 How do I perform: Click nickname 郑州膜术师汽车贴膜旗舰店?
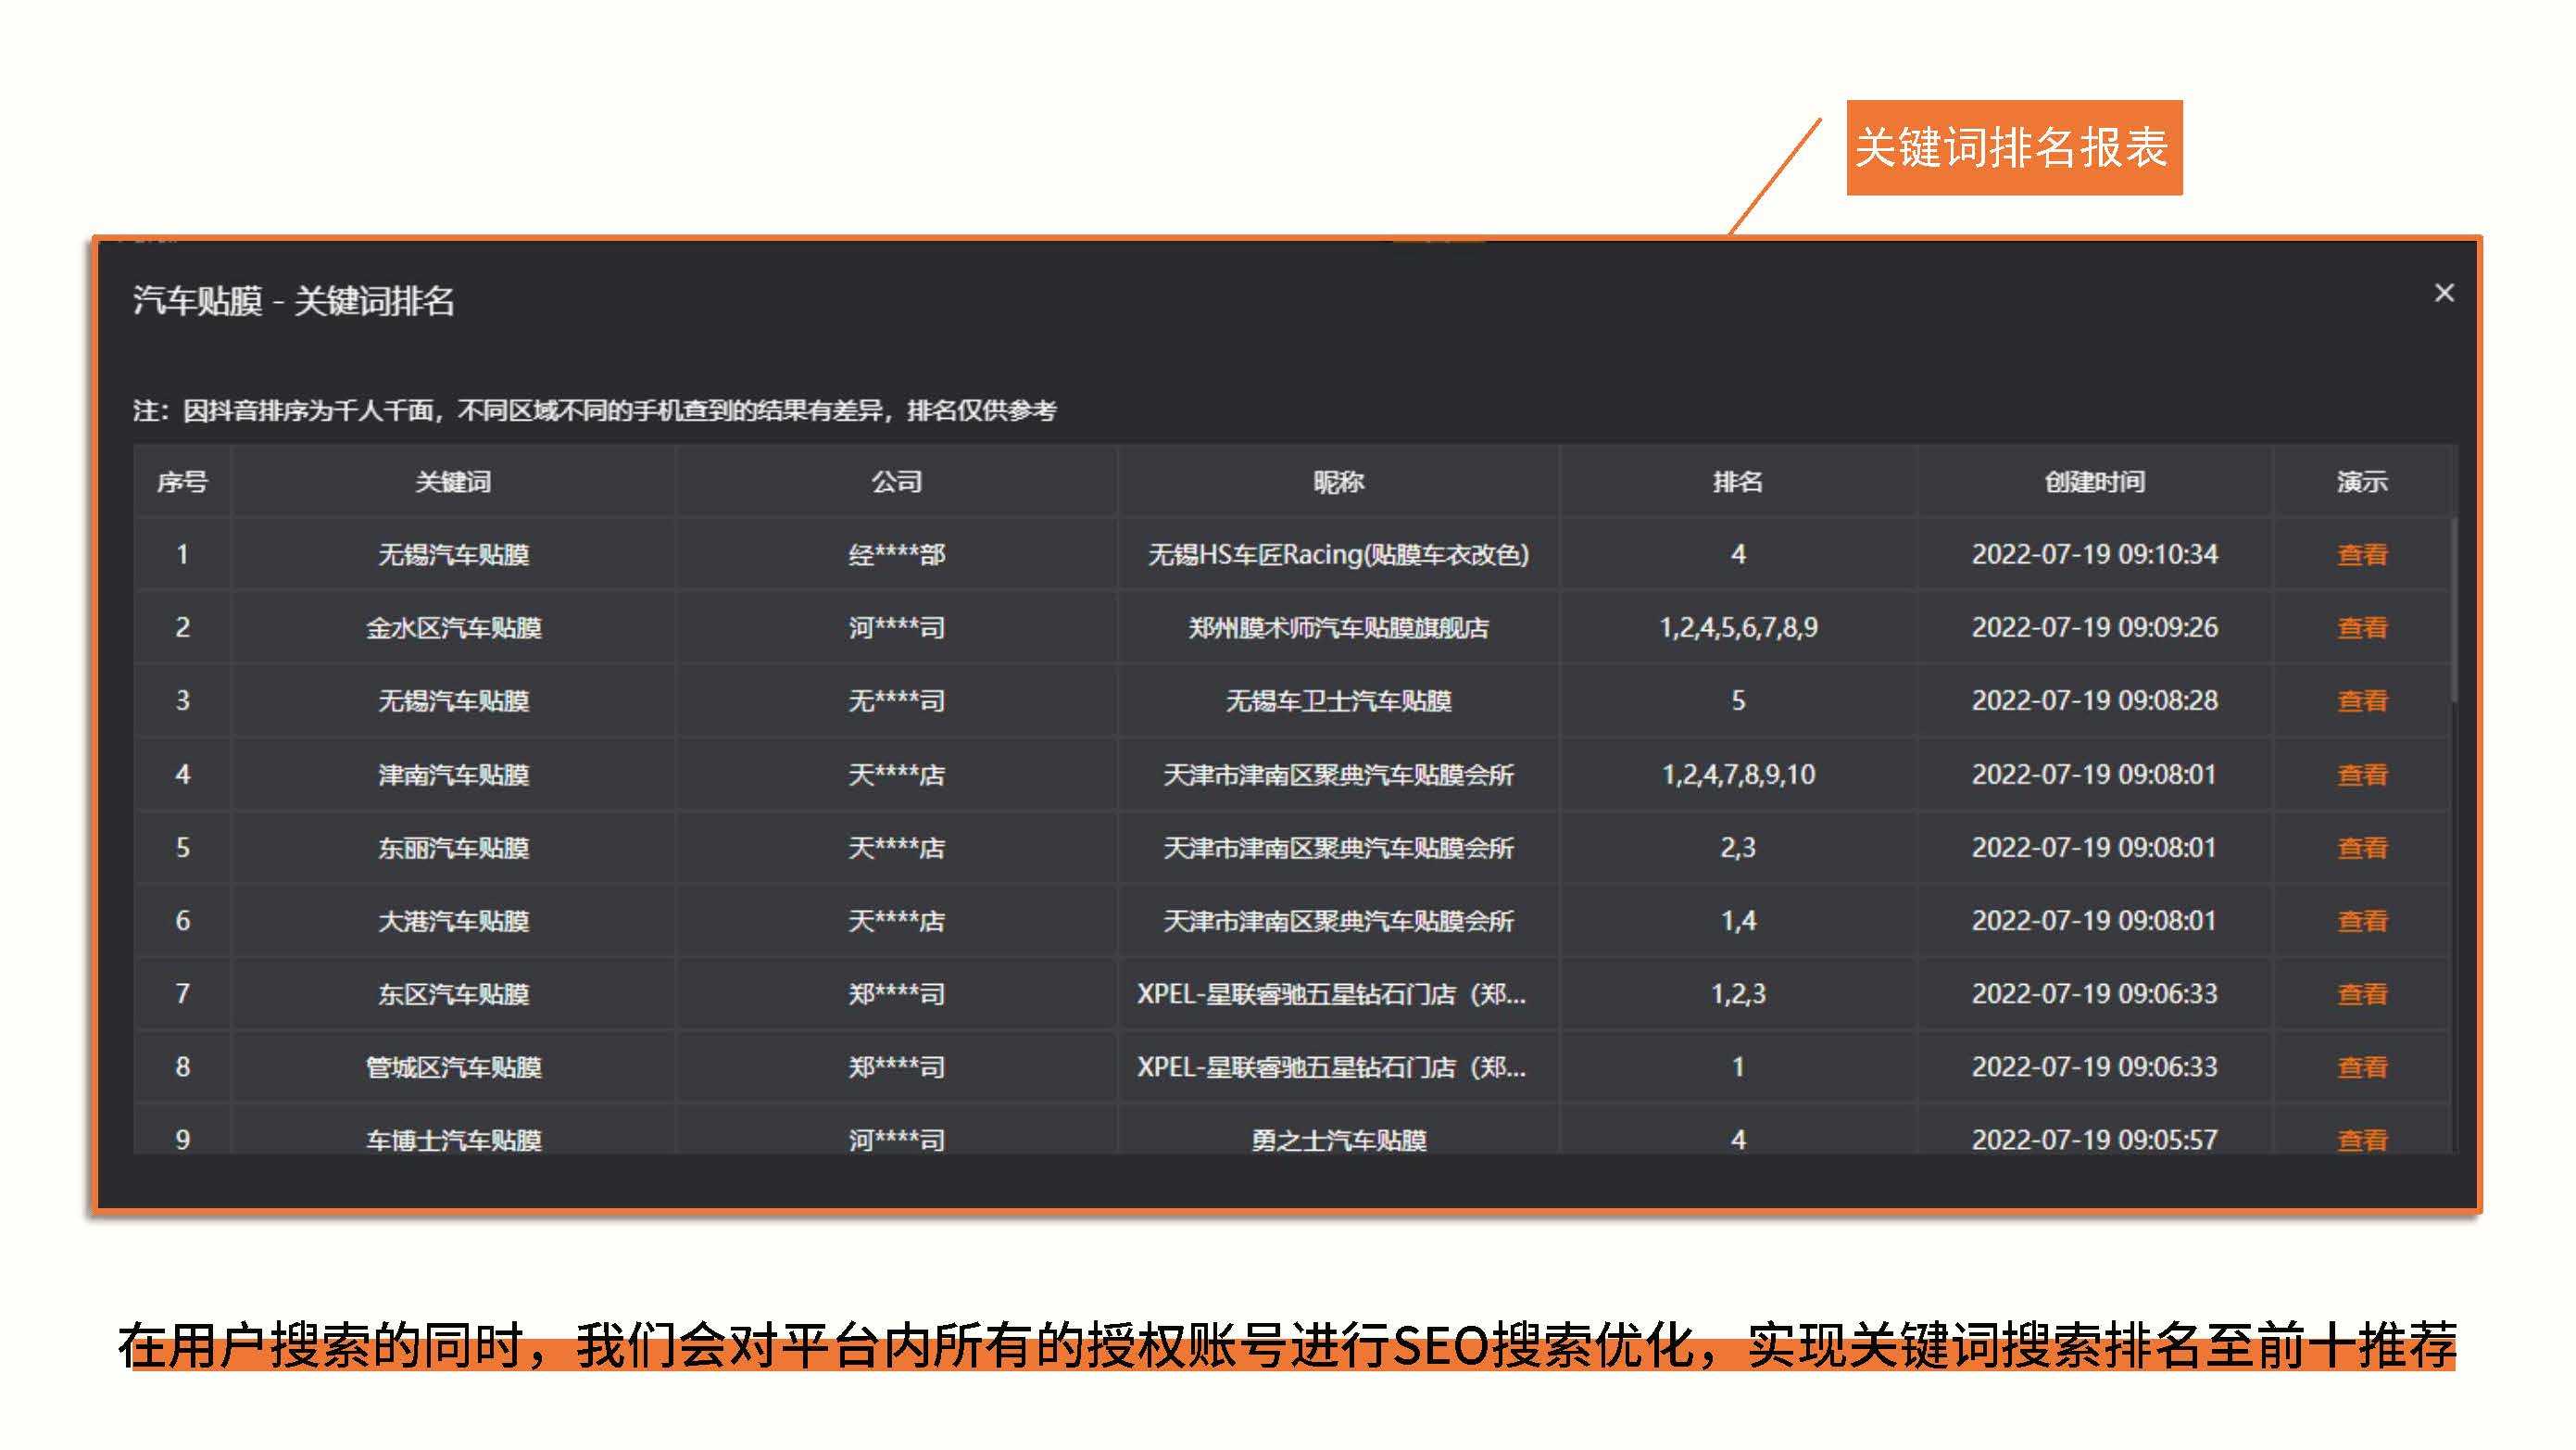pyautogui.click(x=1338, y=628)
